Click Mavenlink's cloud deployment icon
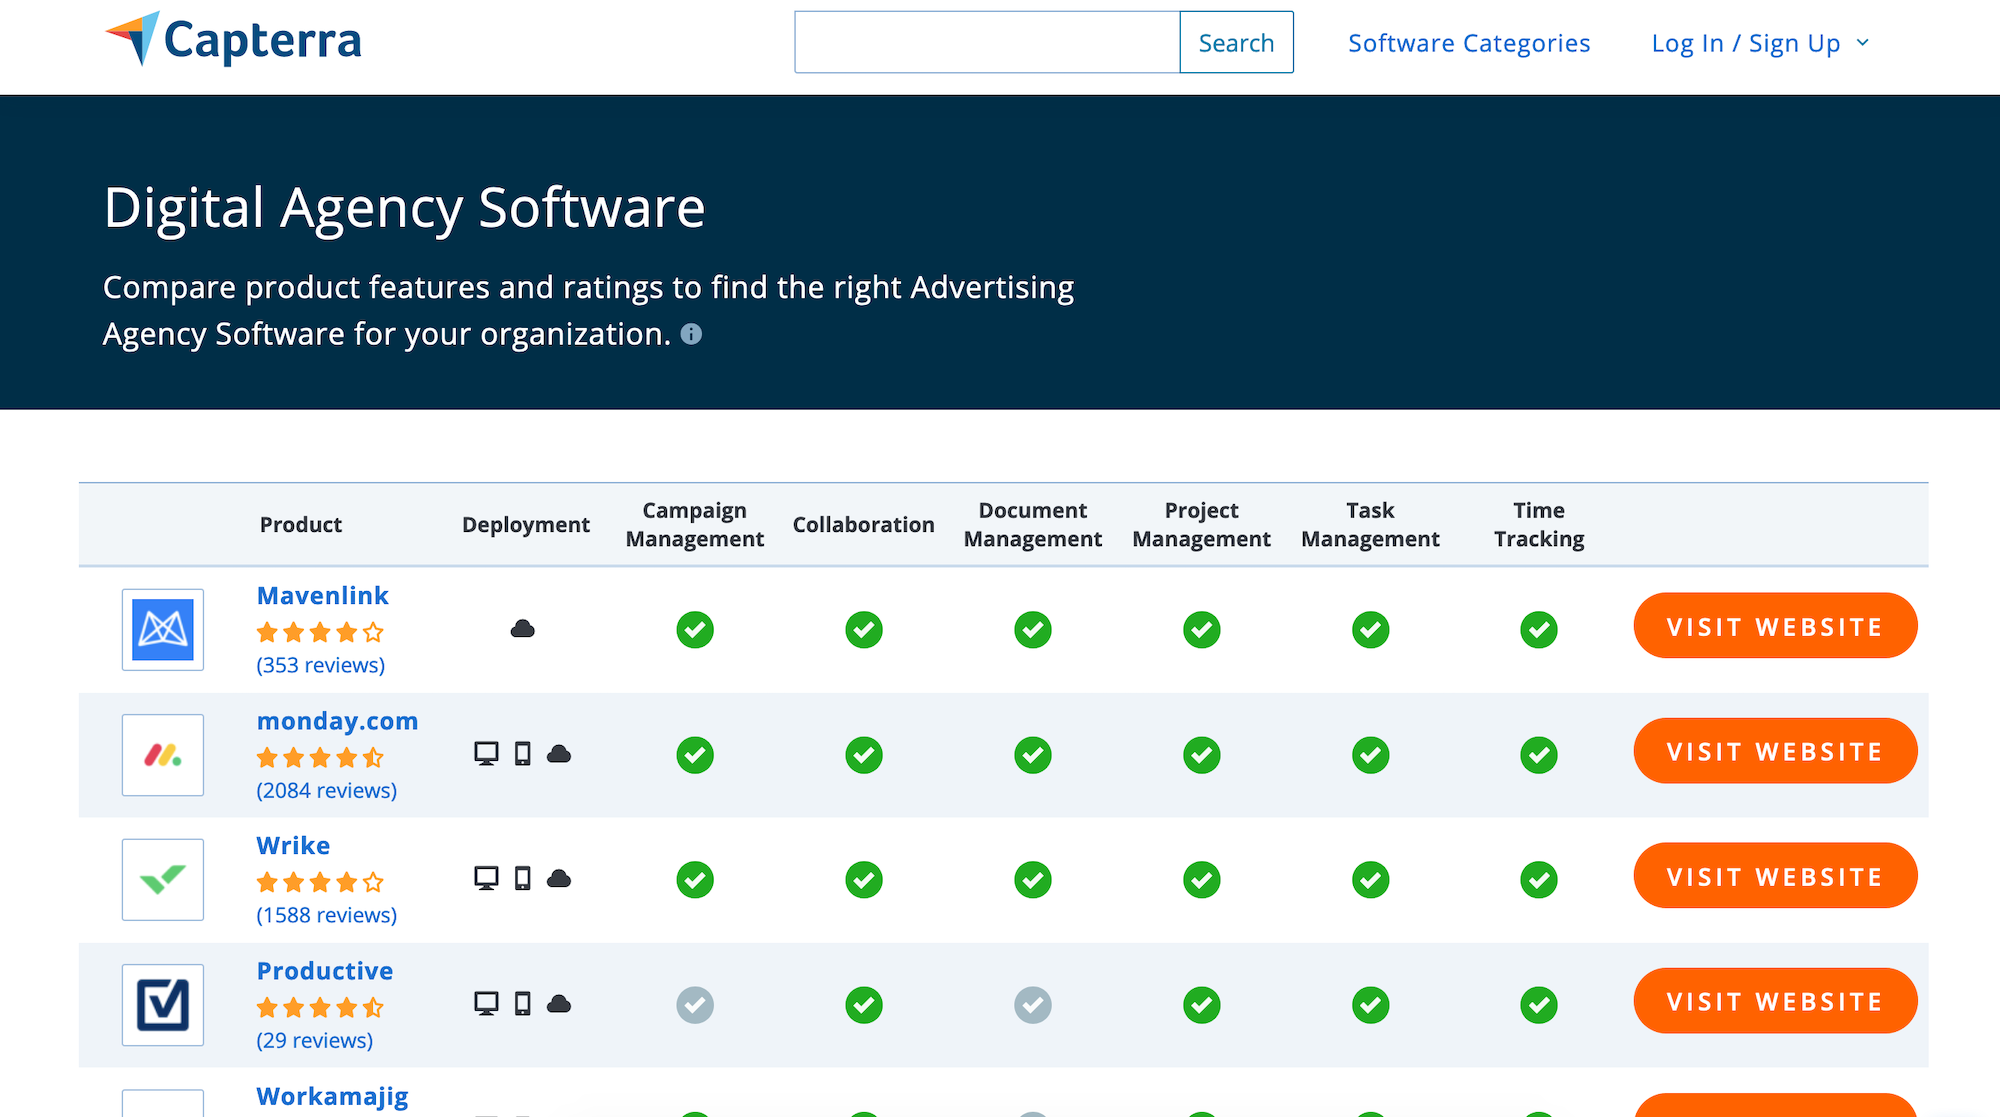This screenshot has height=1117, width=2000. click(522, 629)
